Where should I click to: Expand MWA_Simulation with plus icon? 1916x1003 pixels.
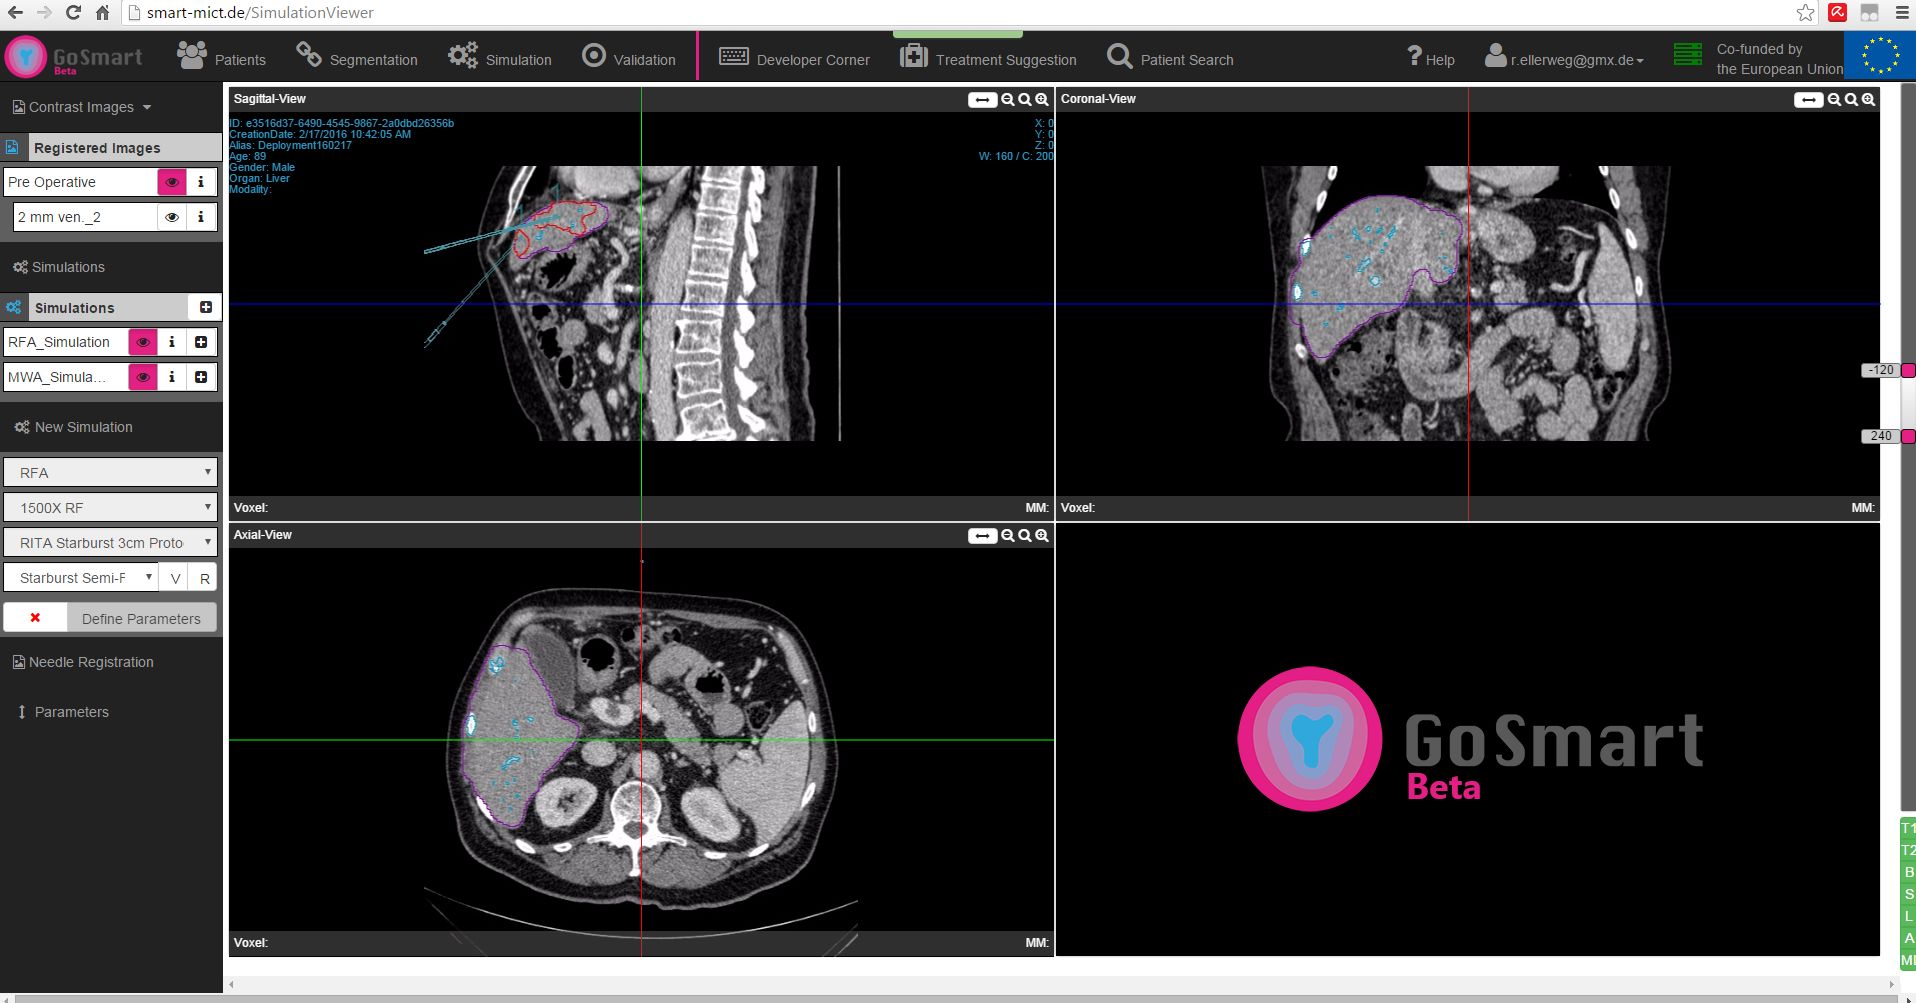tap(201, 377)
